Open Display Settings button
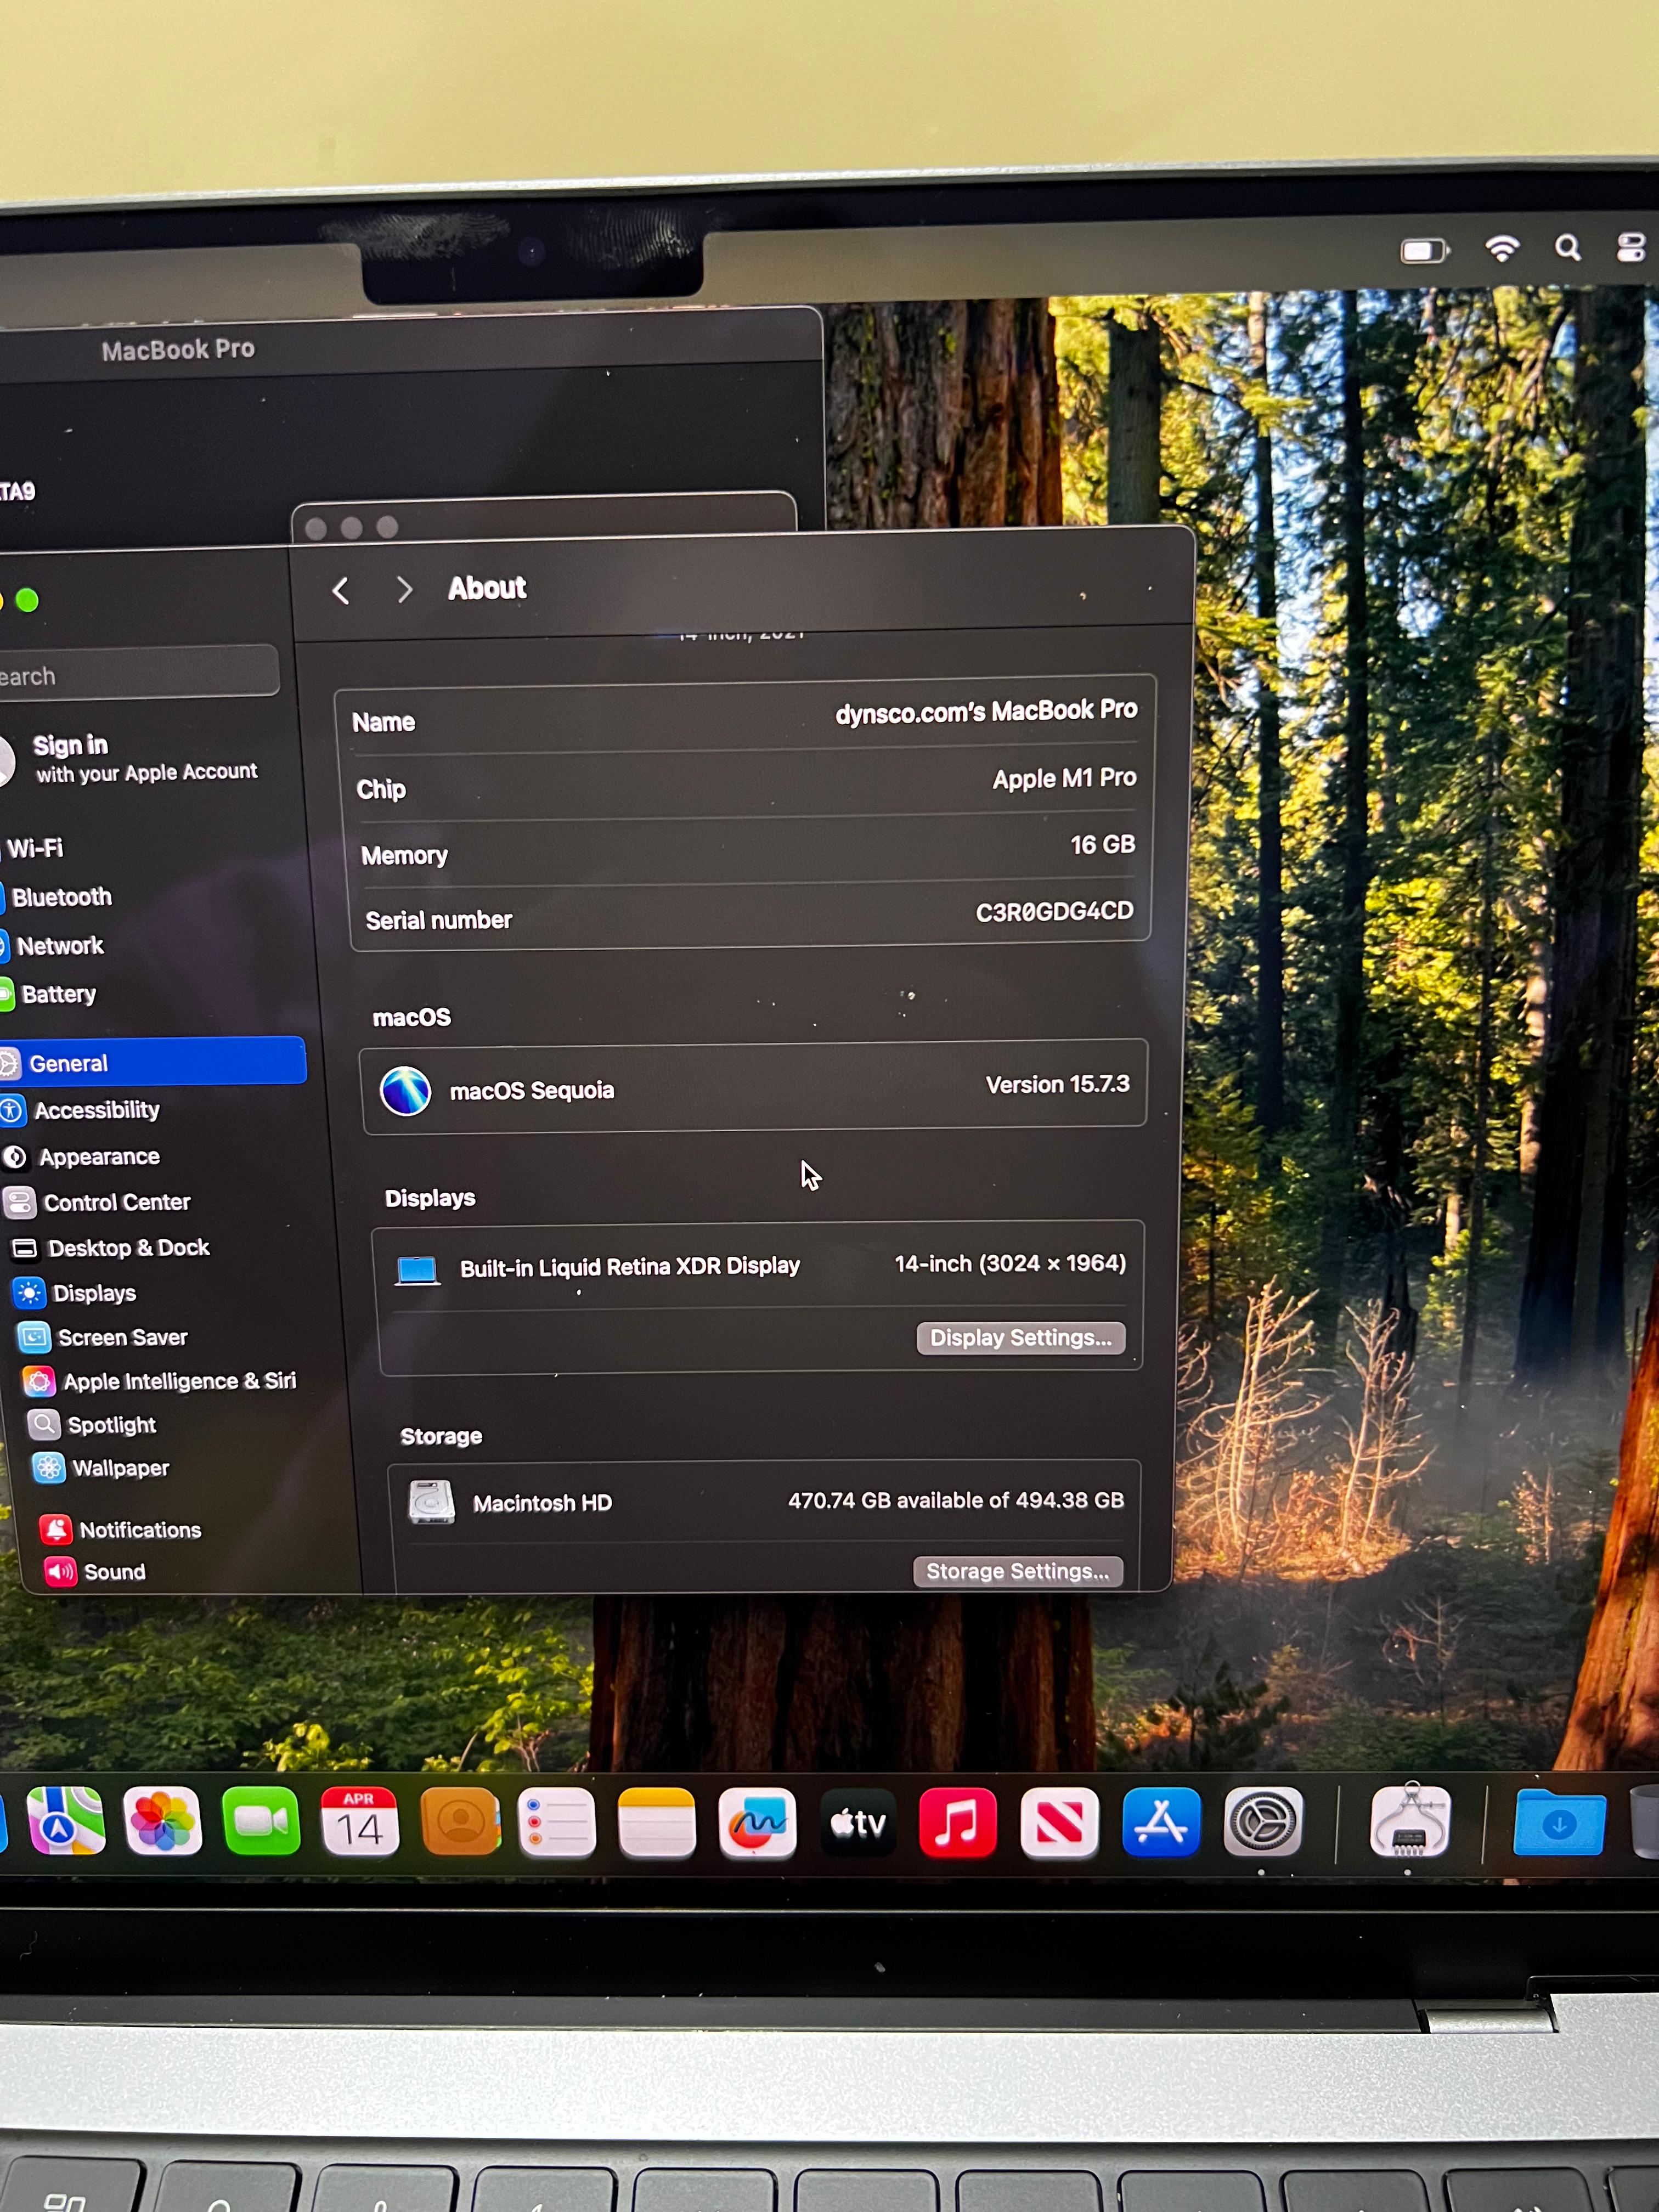The width and height of the screenshot is (1659, 2212). coord(1020,1338)
